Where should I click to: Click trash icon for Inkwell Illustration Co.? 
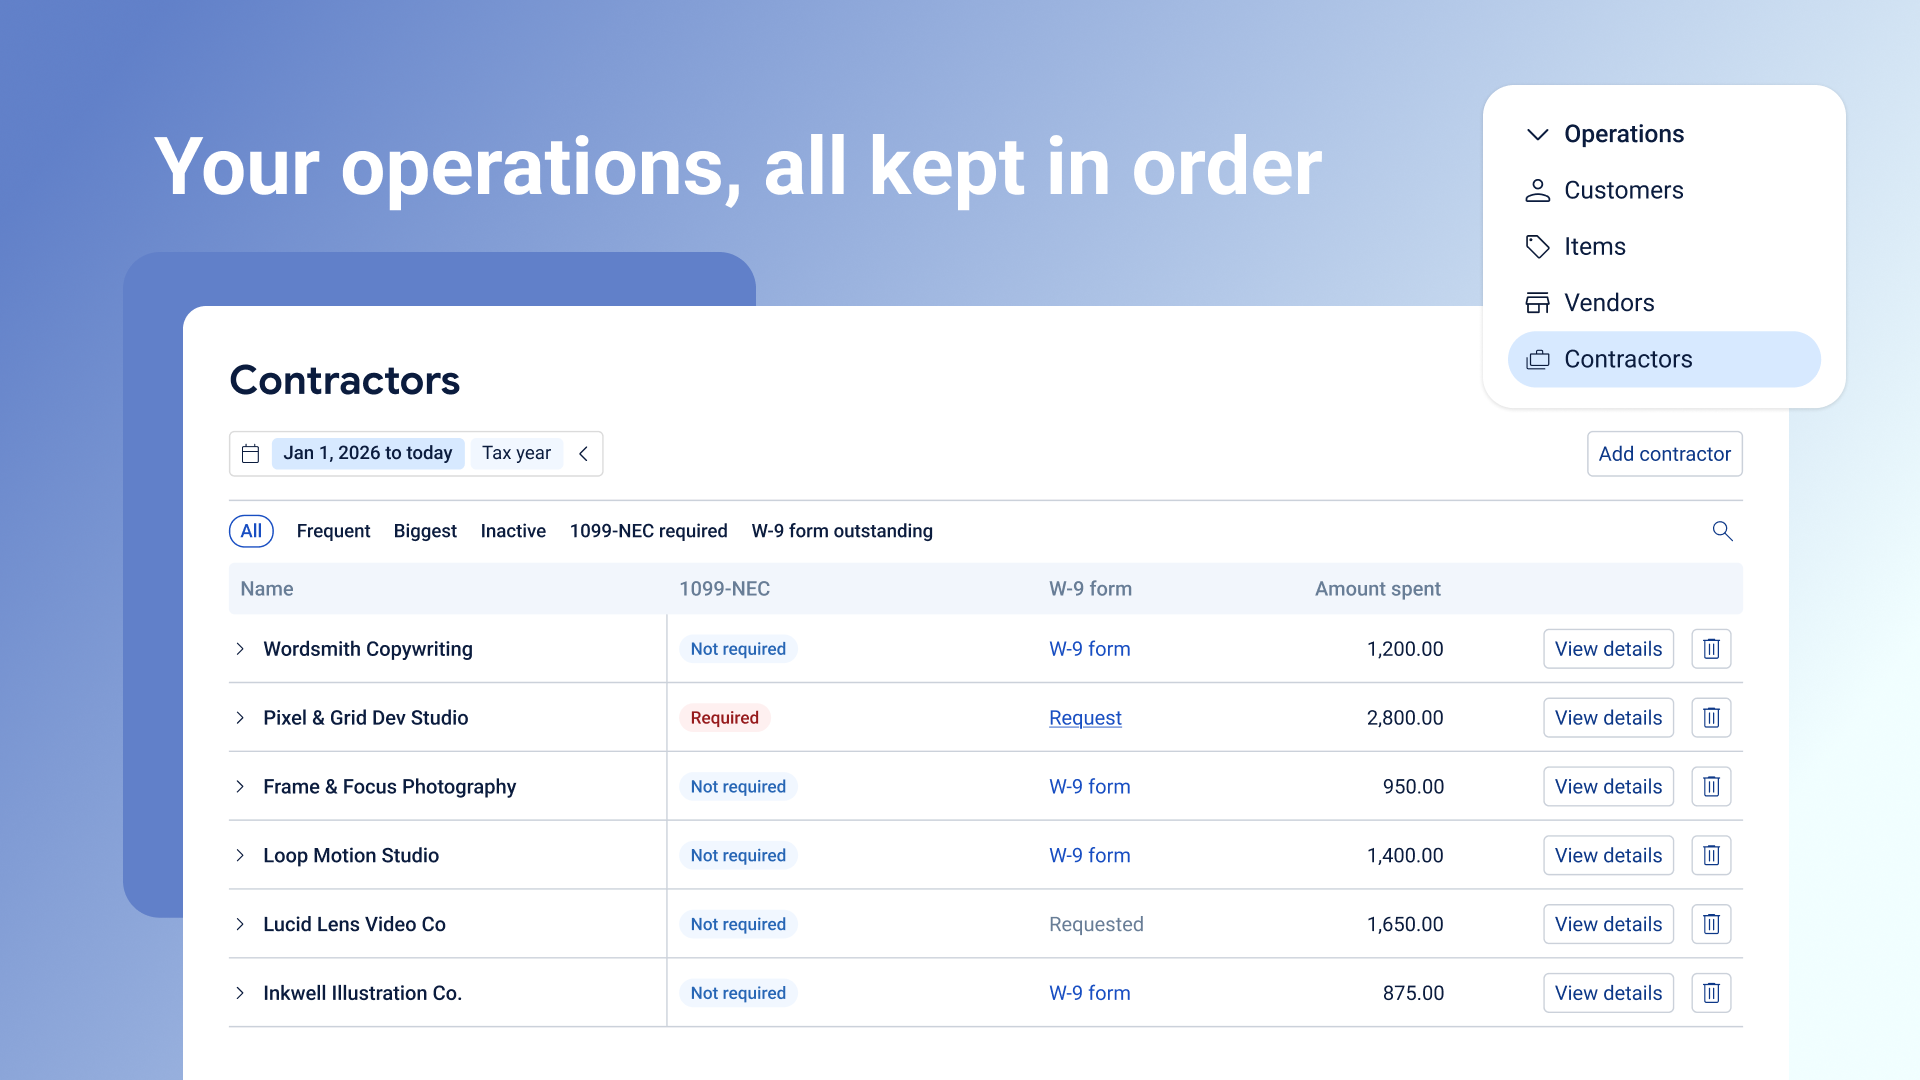pyautogui.click(x=1711, y=993)
